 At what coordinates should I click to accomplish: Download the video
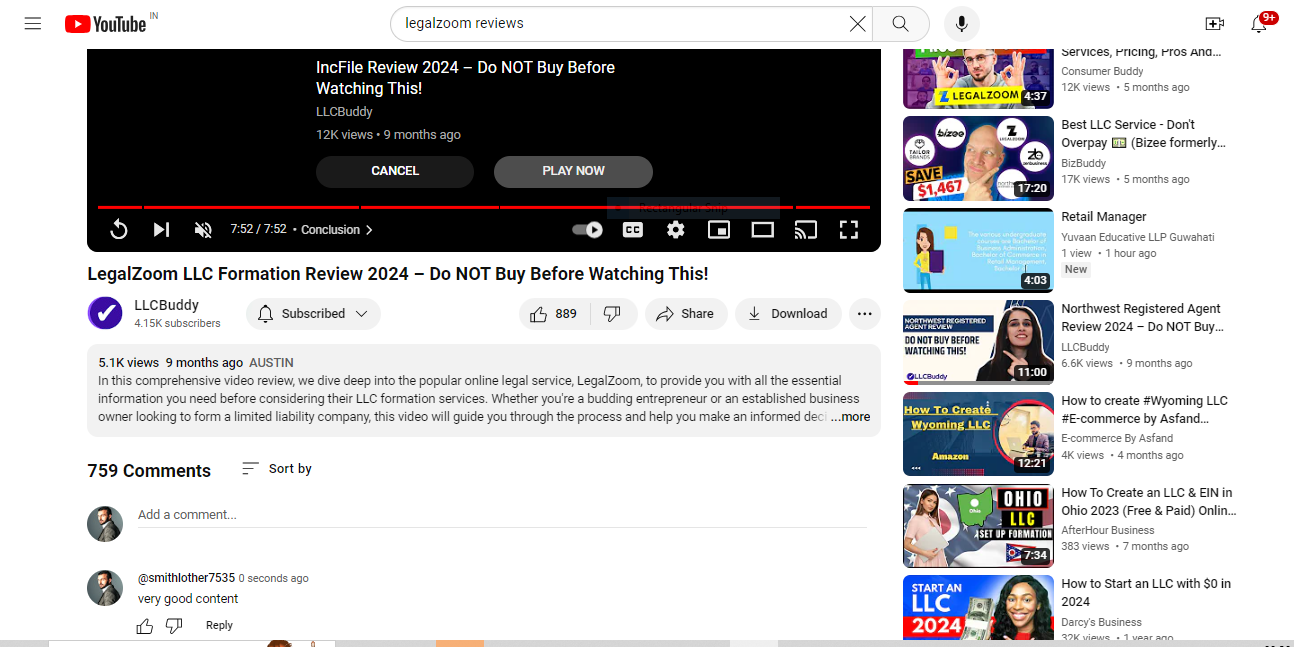coord(788,314)
